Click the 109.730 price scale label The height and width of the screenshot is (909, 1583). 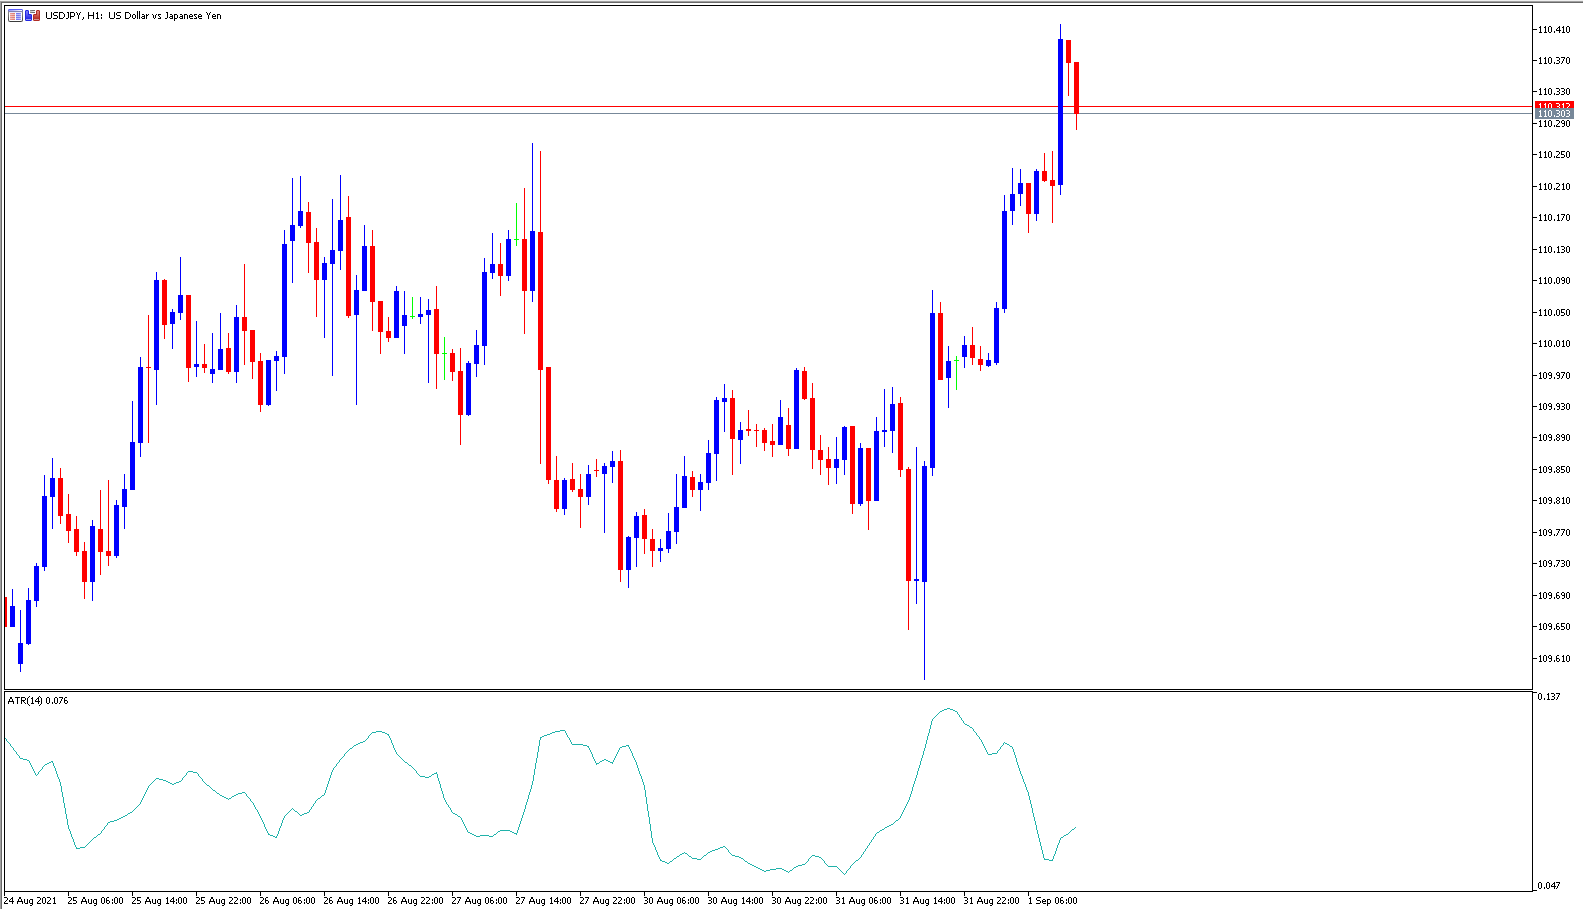pyautogui.click(x=1553, y=564)
